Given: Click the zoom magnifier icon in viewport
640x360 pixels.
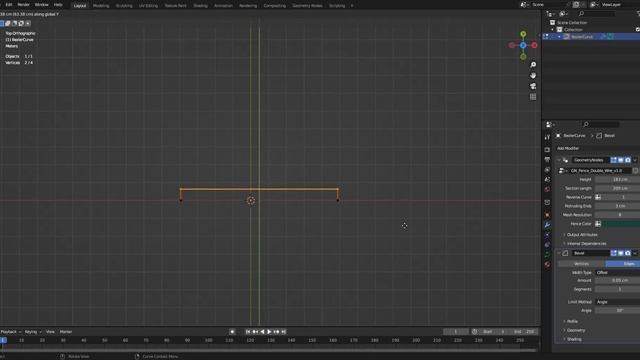Looking at the screenshot, I should coord(533,65).
